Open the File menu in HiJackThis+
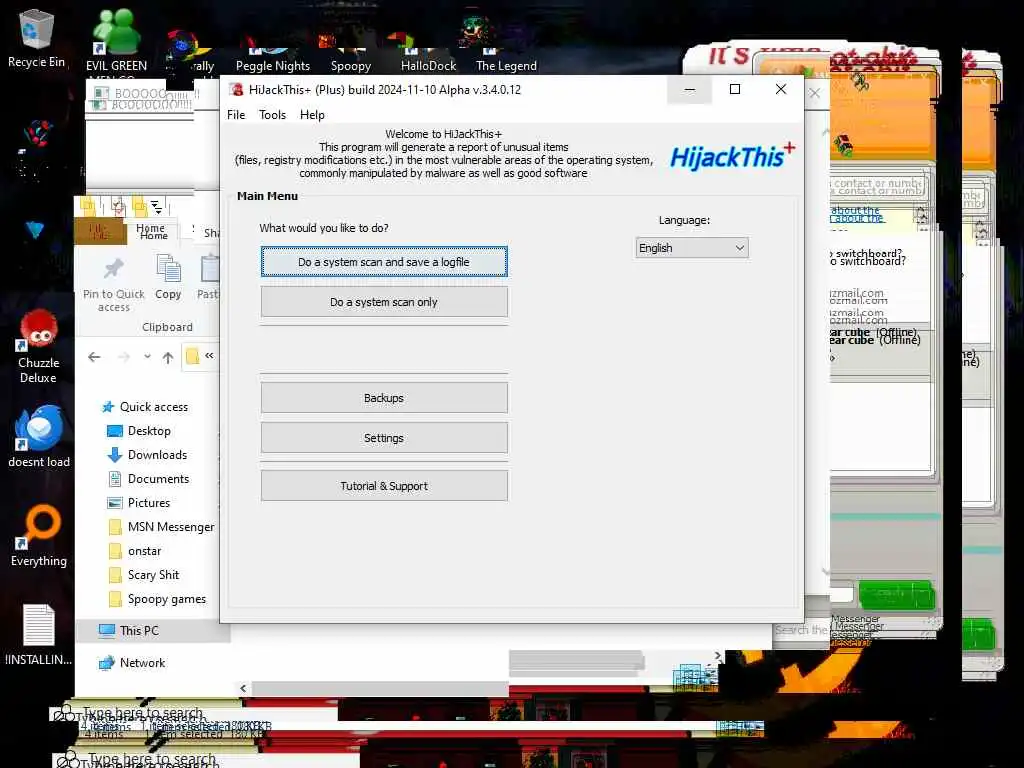The height and width of the screenshot is (768, 1024). tap(236, 115)
